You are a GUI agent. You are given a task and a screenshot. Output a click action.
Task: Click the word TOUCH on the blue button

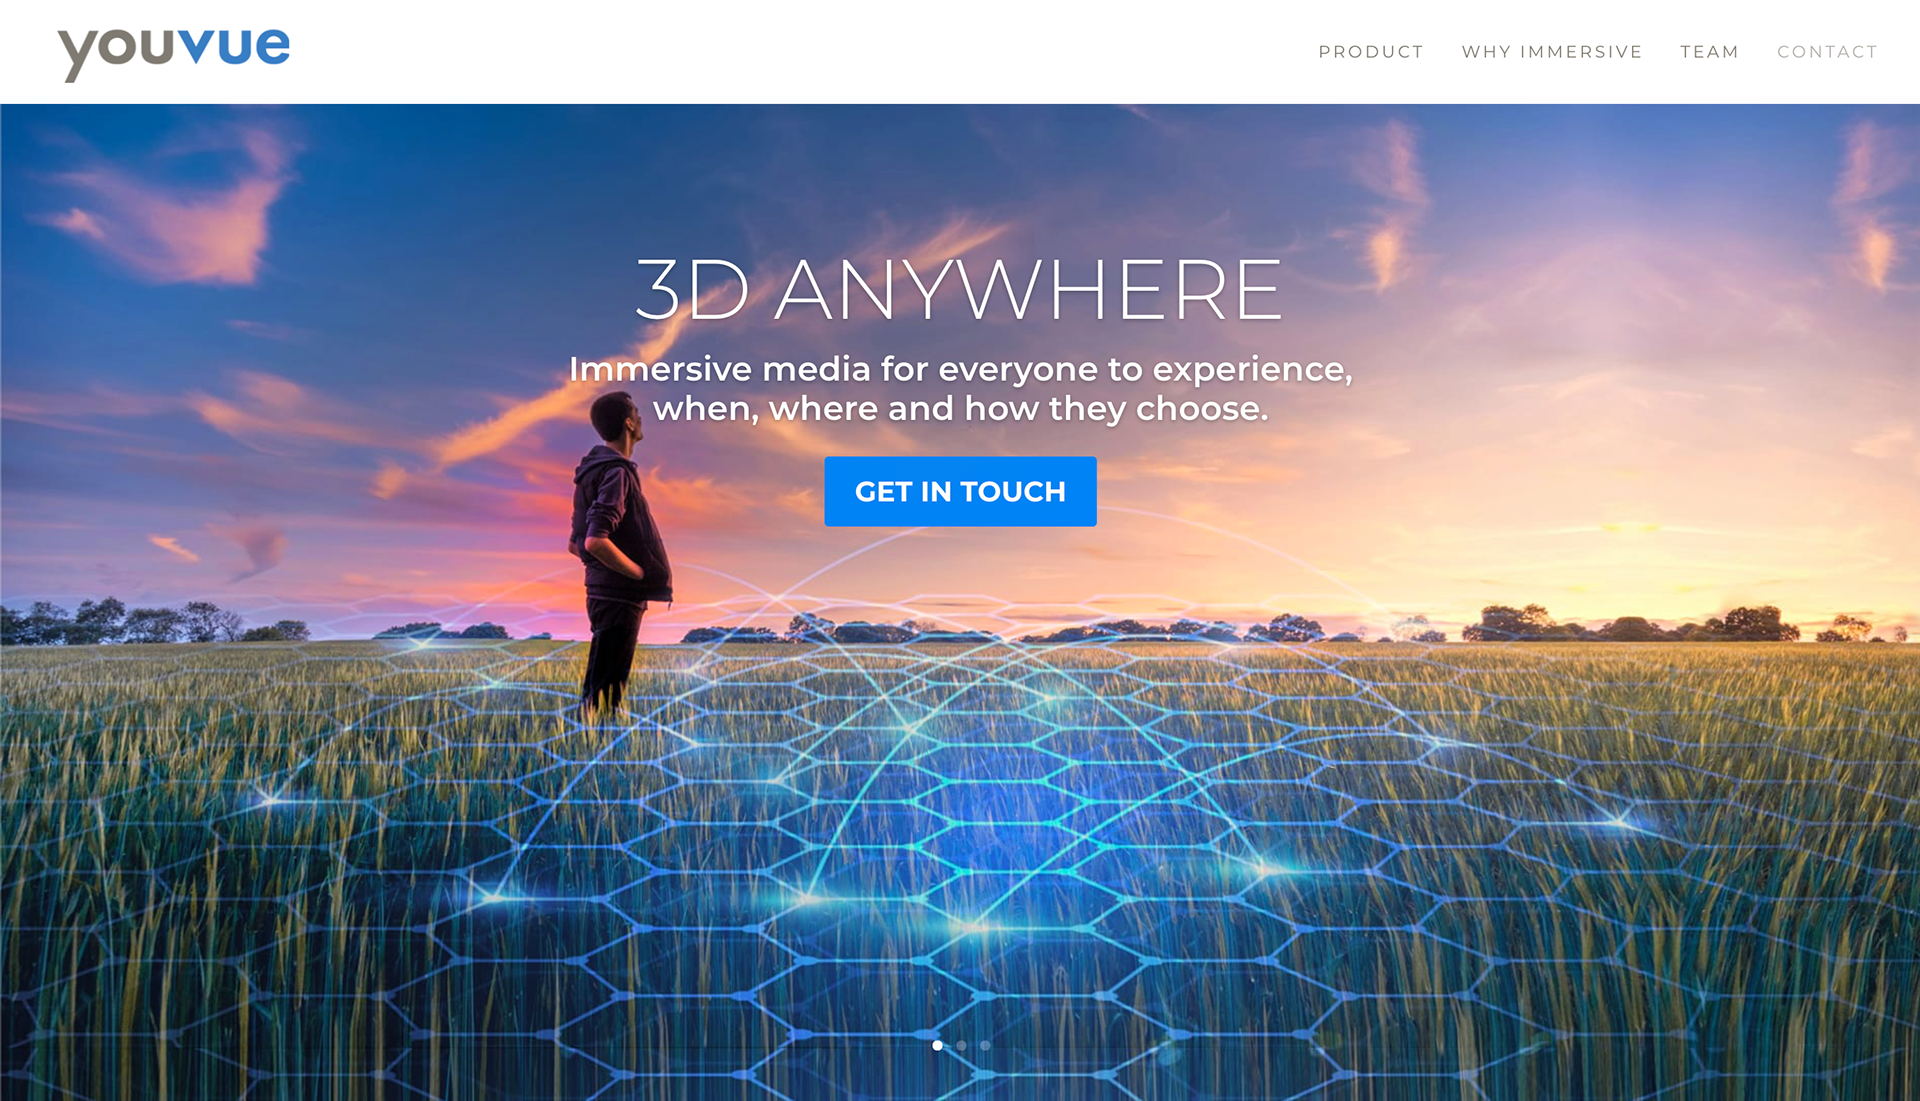tap(1013, 492)
